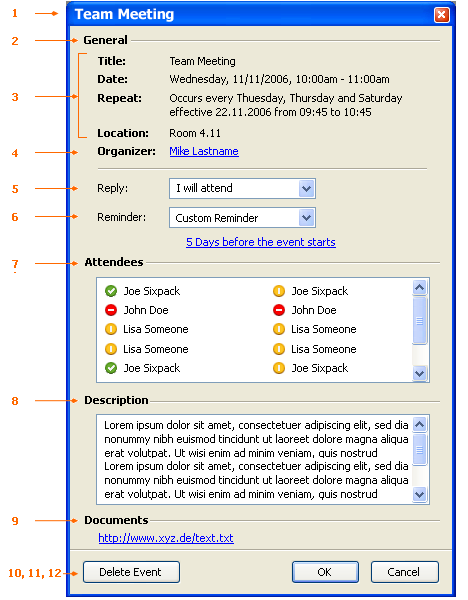This screenshot has height=600, width=468.
Task: Expand the Reminder dropdown showing Custom Reminder
Action: point(242,218)
